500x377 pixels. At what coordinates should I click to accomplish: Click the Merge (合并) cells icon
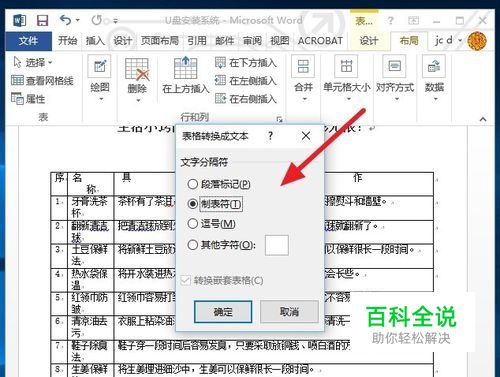pyautogui.click(x=303, y=66)
